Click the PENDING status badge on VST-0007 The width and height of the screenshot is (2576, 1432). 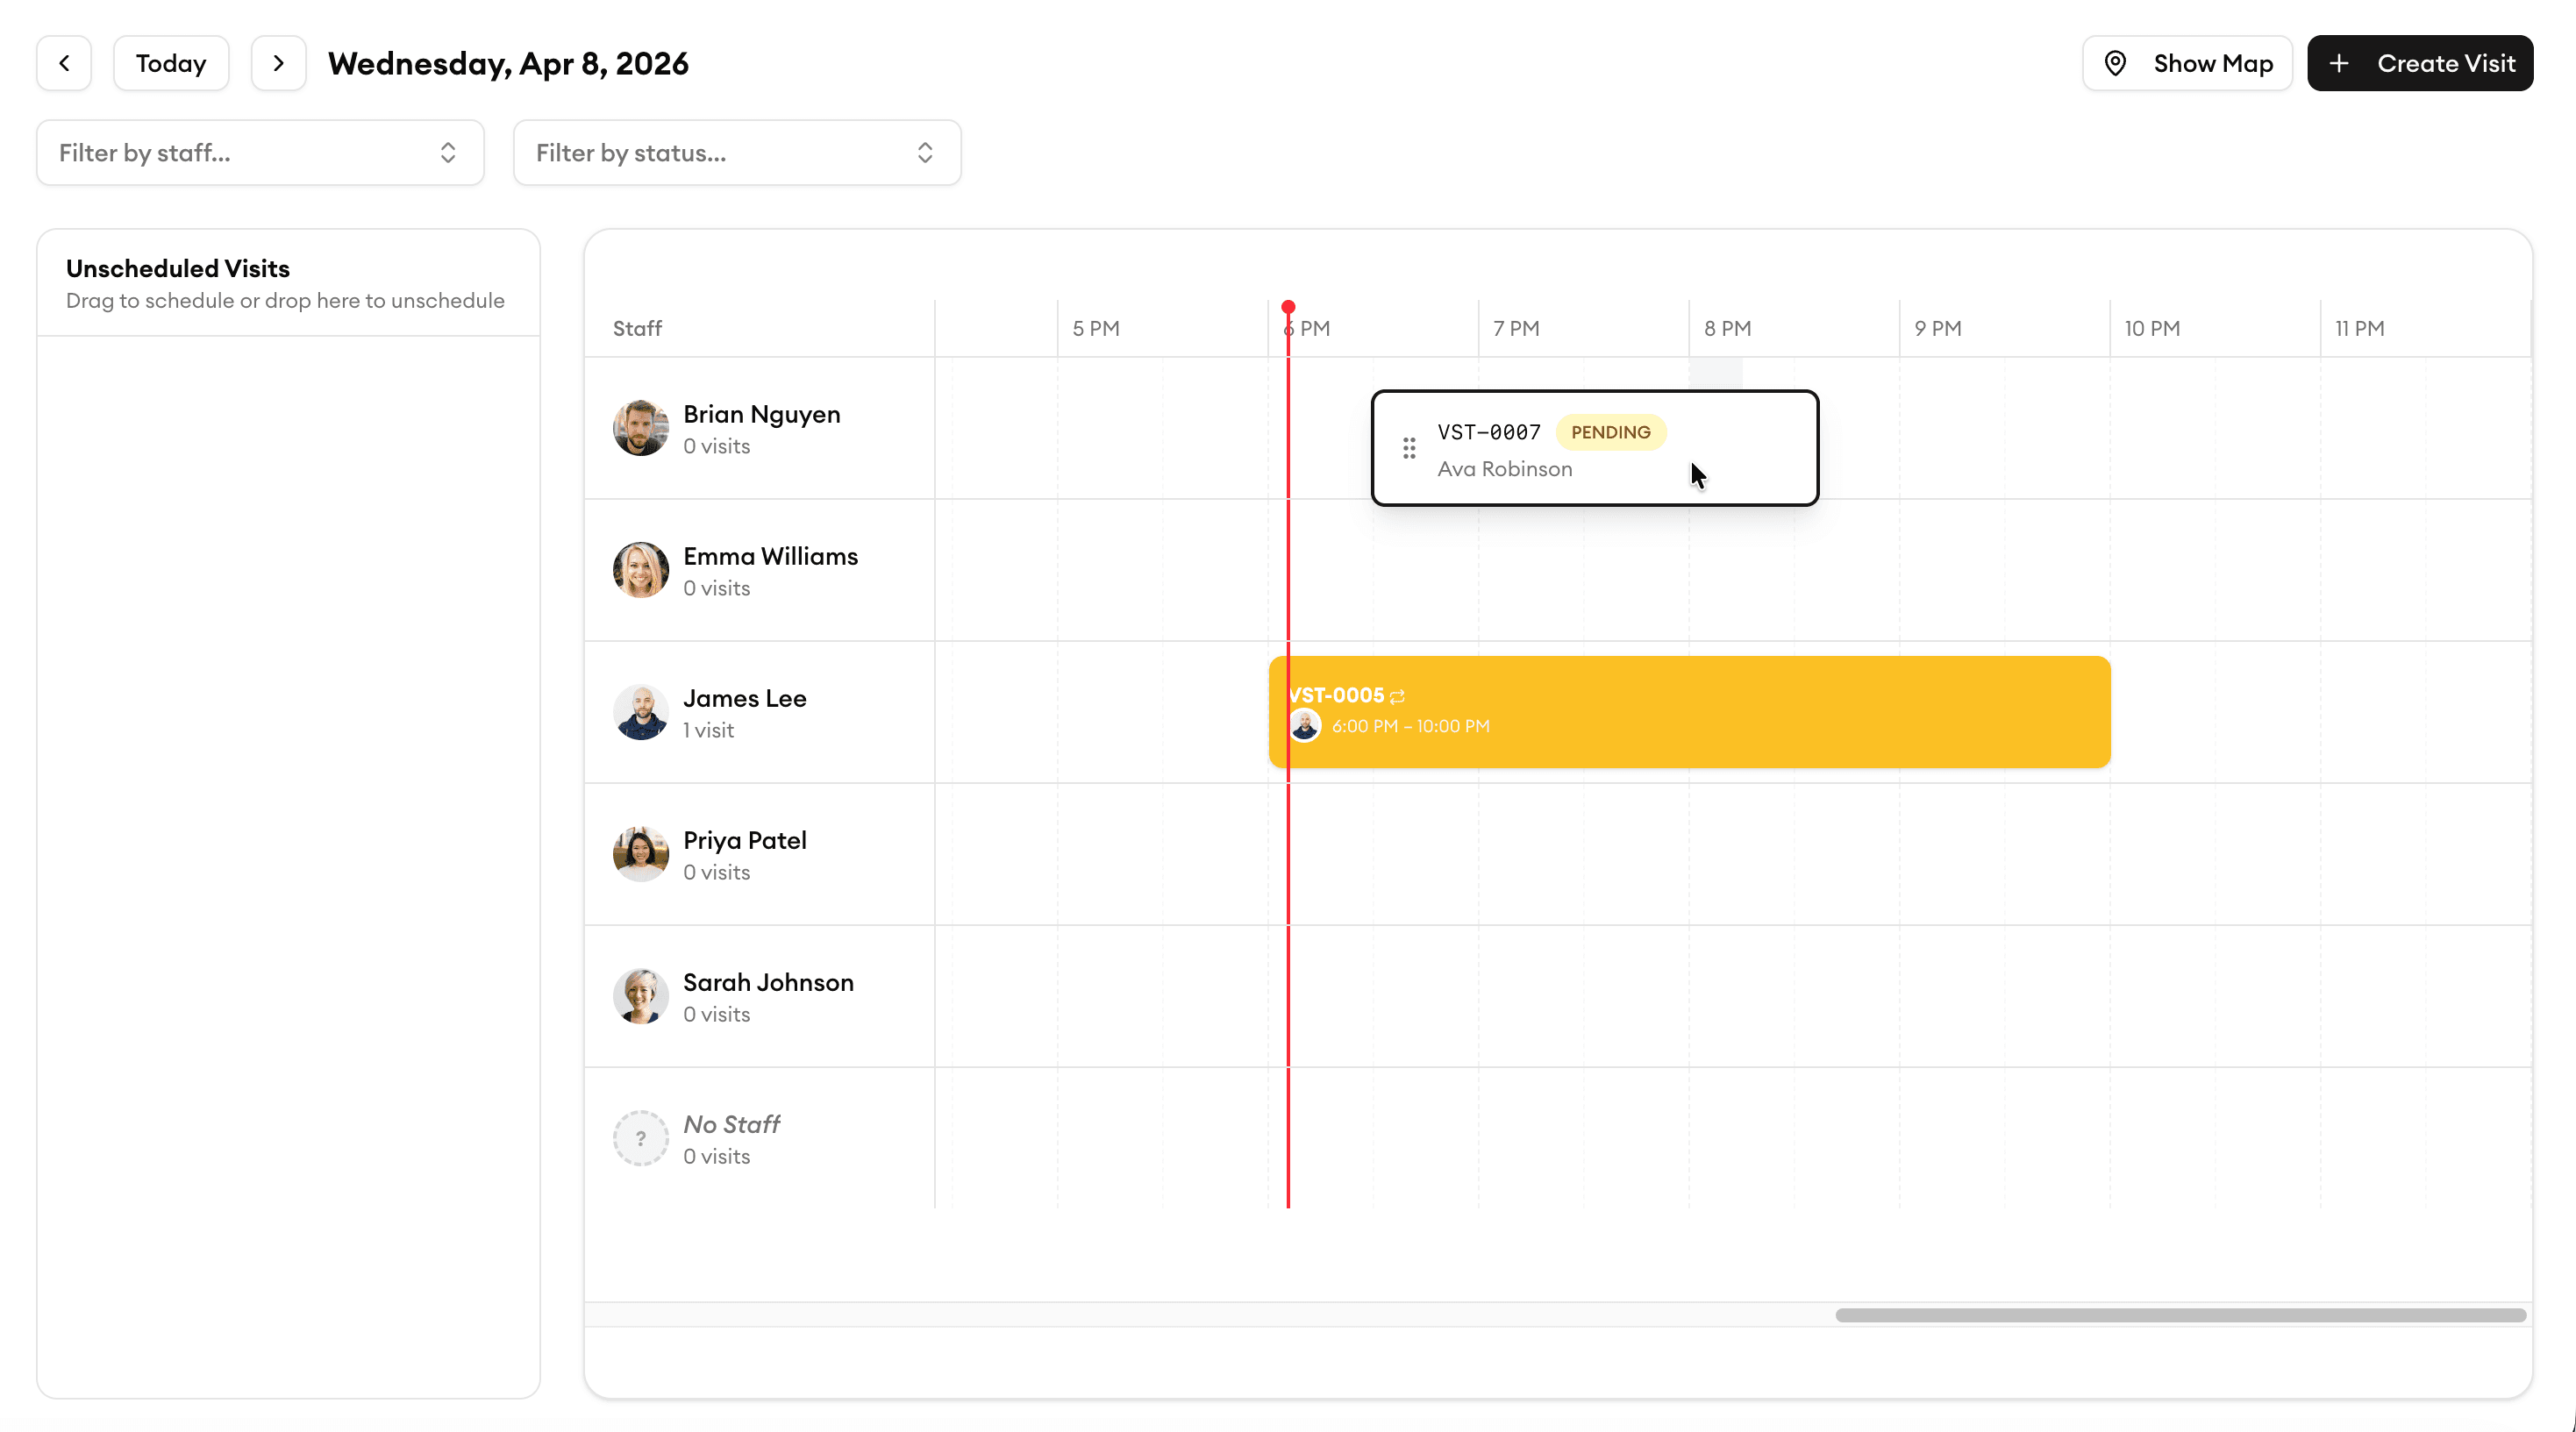pos(1610,432)
